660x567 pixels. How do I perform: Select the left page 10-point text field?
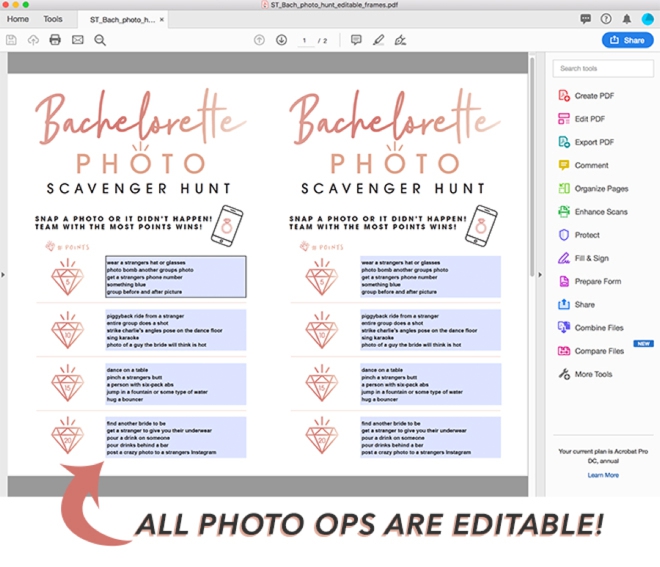point(176,330)
